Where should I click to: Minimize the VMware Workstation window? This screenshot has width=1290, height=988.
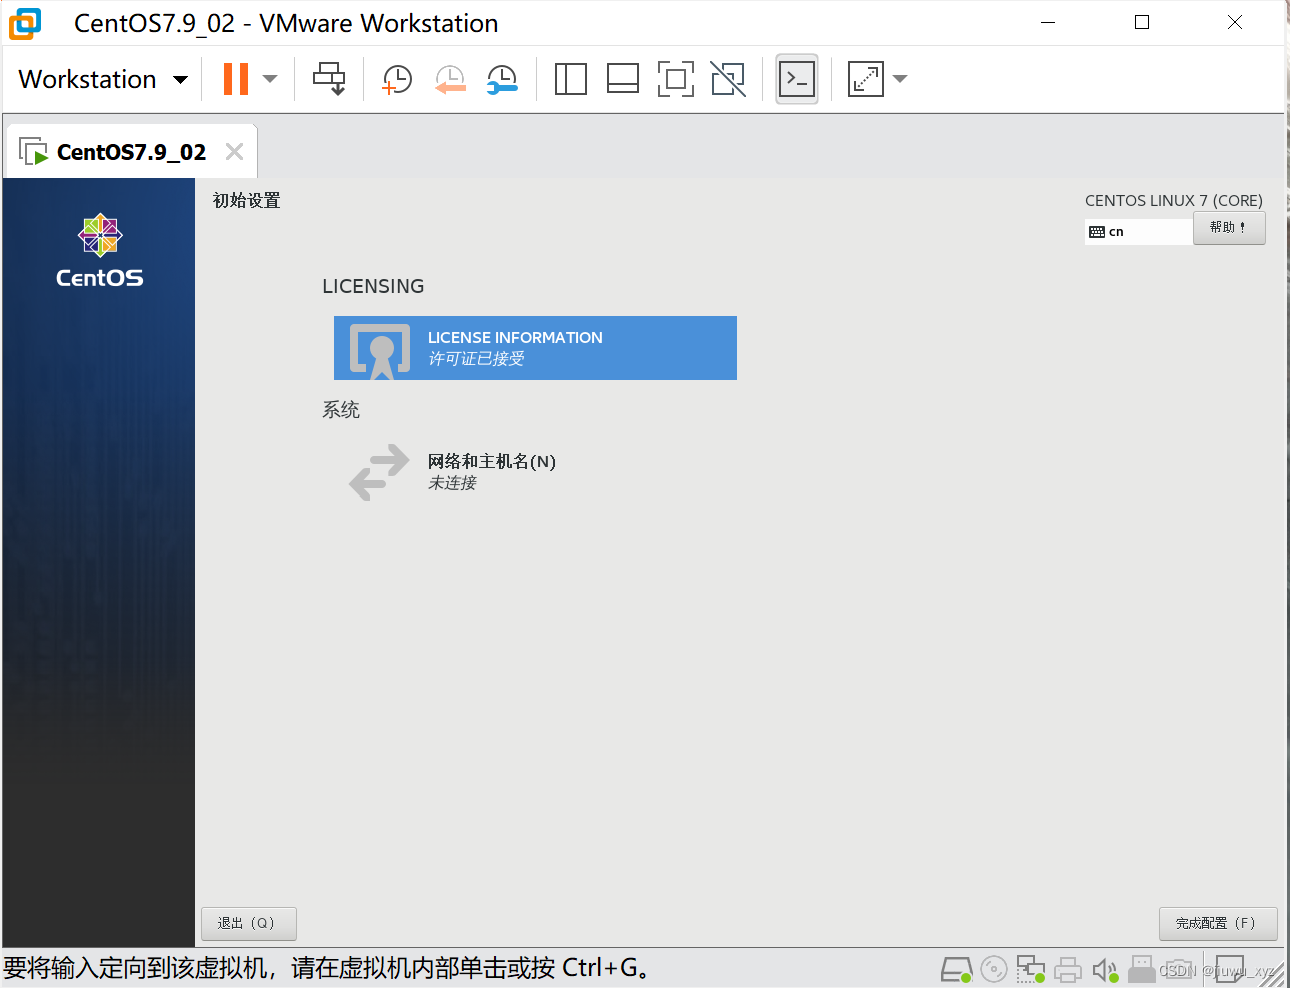[x=1048, y=22]
